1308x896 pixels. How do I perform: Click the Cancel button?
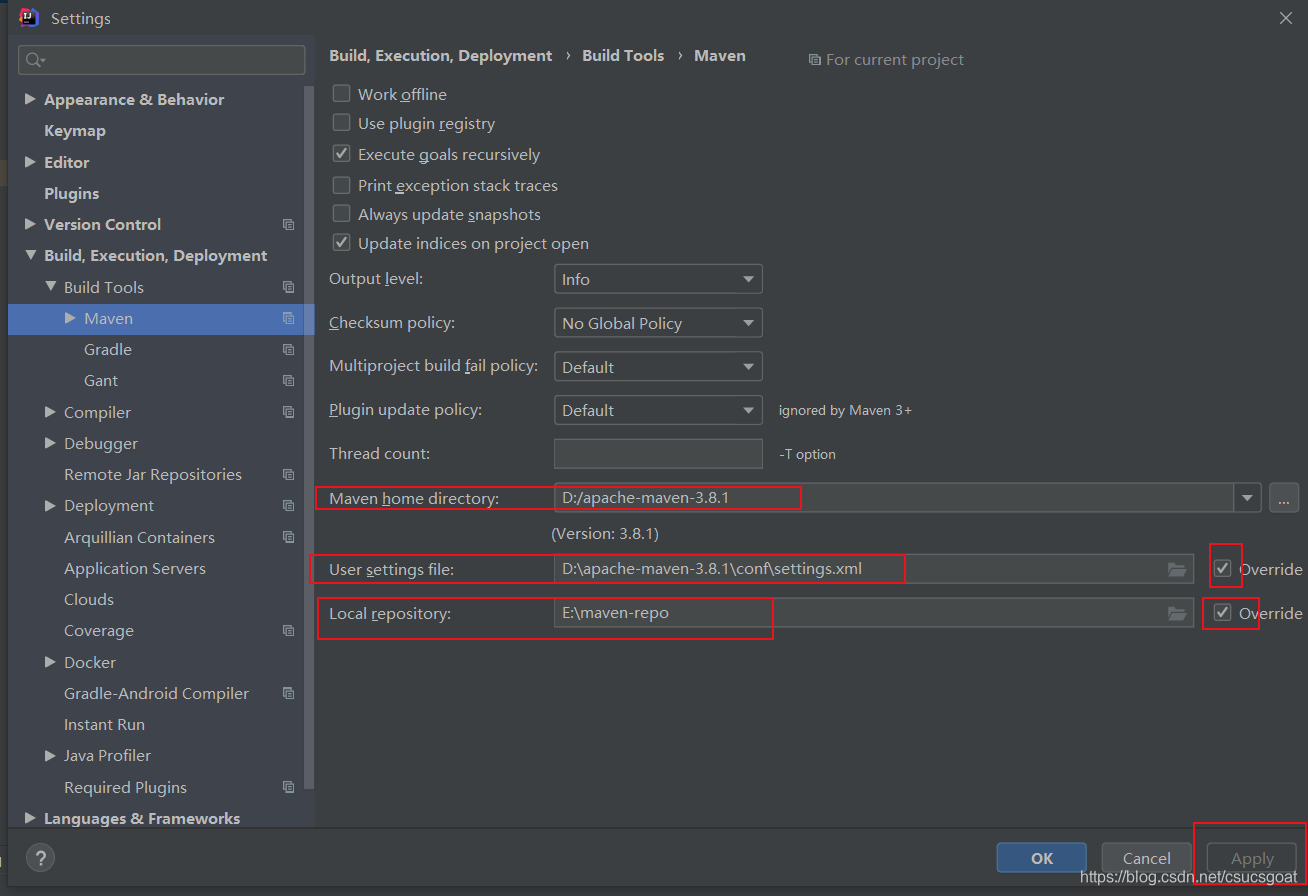1147,858
